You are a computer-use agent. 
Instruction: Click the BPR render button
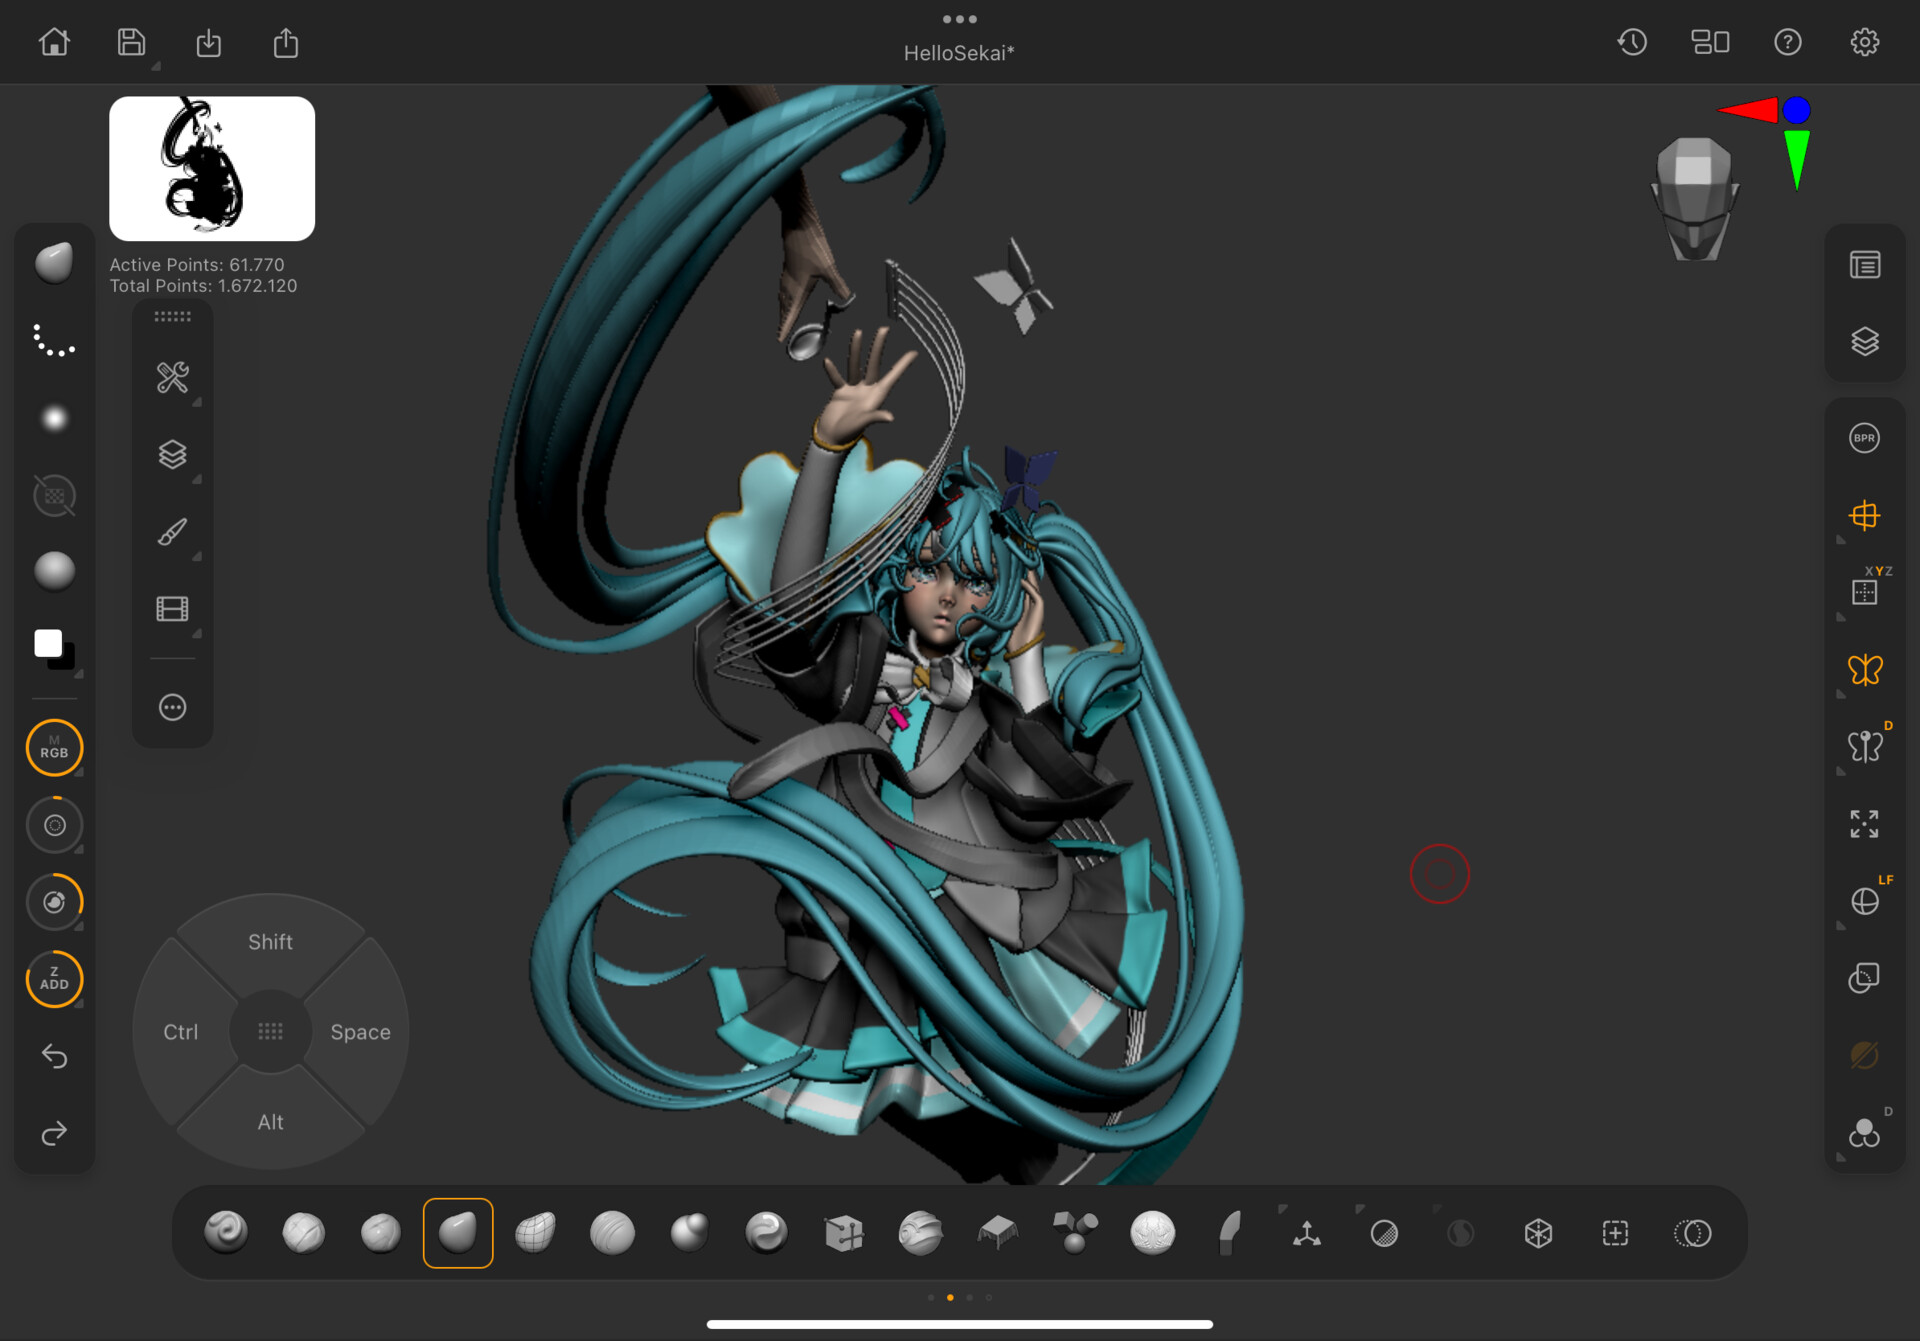coord(1864,438)
